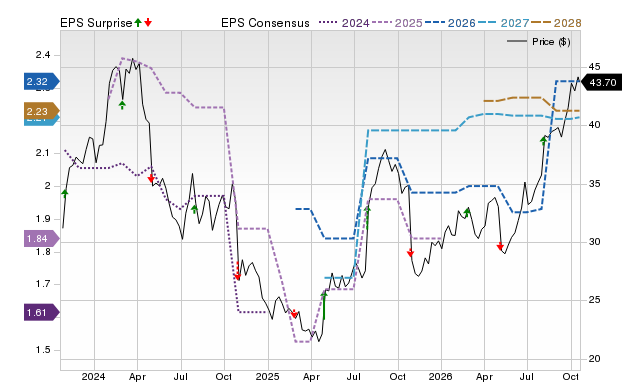
Task: Click the green surprise arrow near March 2024 peak
Action: click(x=122, y=105)
